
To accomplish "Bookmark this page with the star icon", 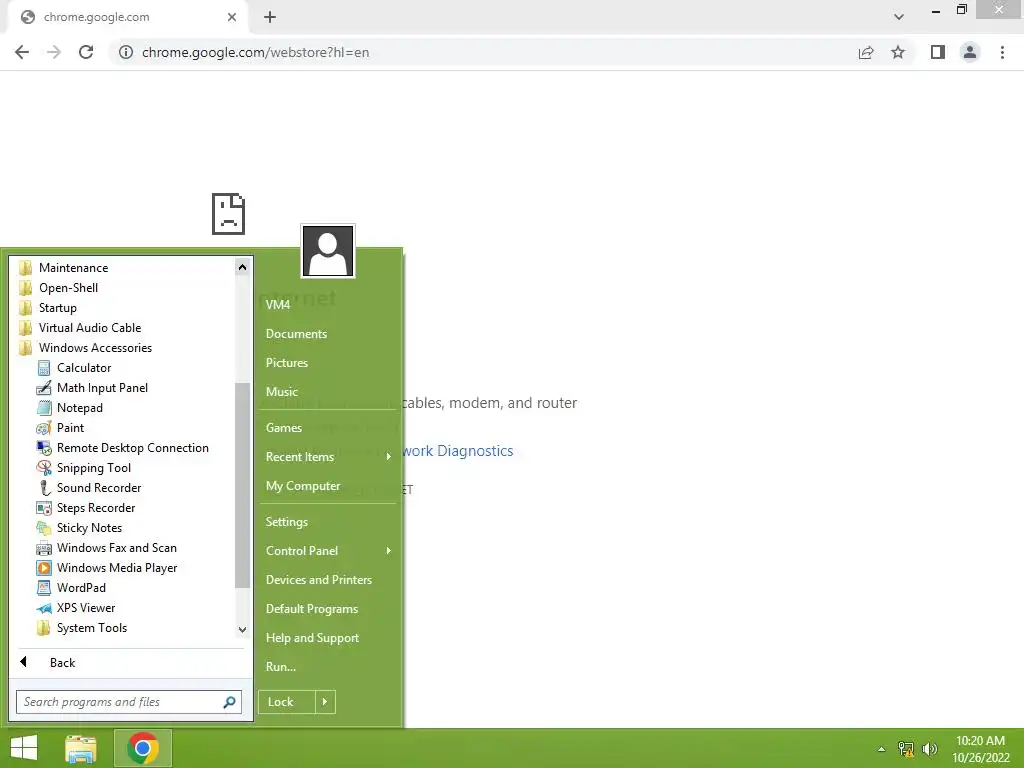I will [898, 52].
